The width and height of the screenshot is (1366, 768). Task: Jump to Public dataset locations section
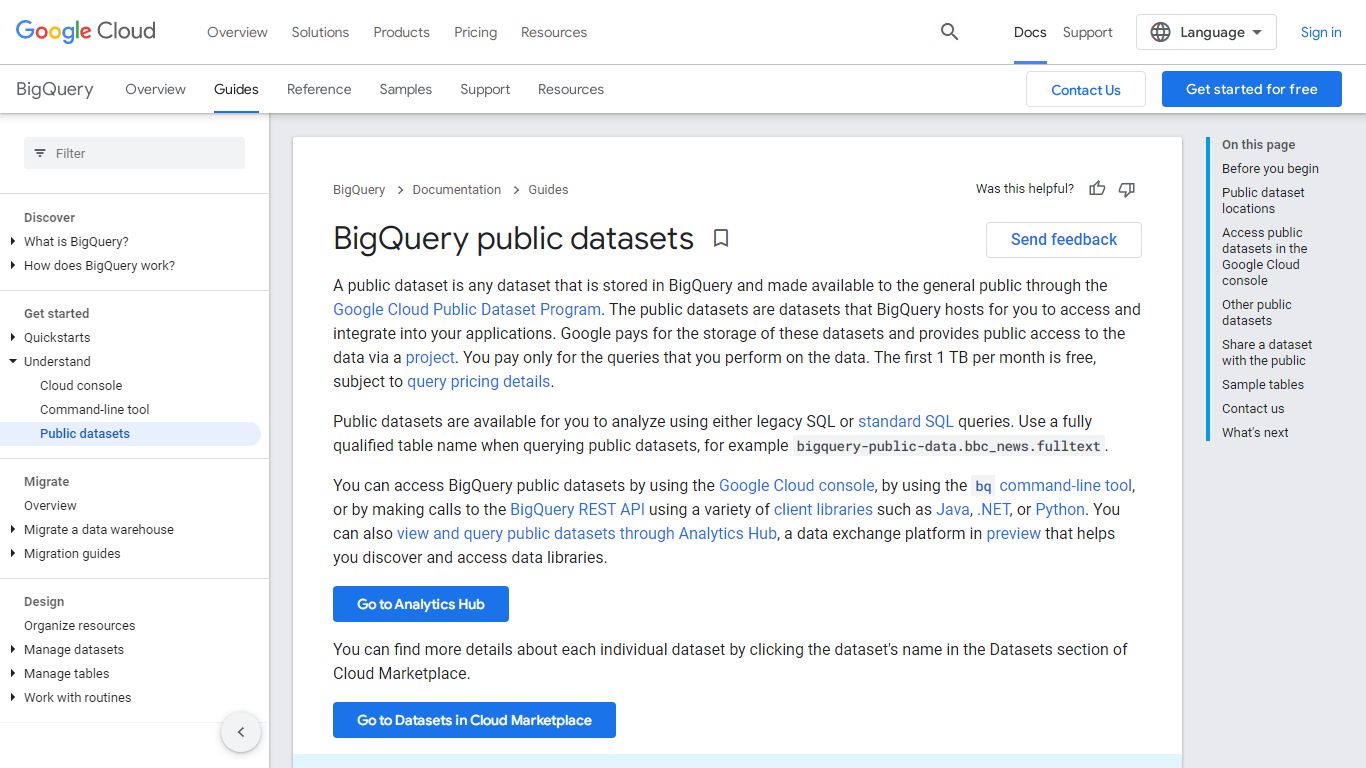point(1263,200)
